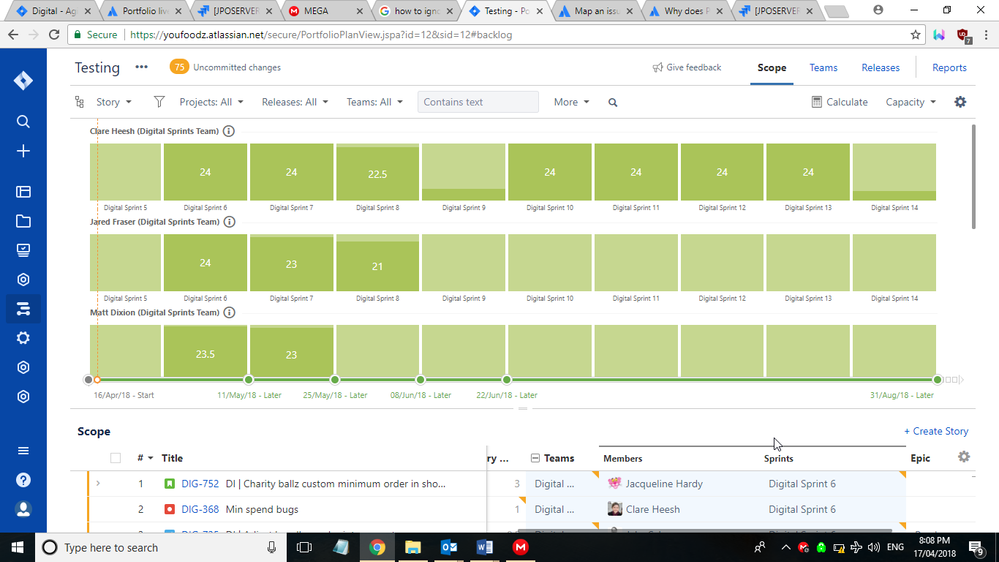Open plan settings gear in toolbar
Image resolution: width=999 pixels, height=562 pixels.
pos(960,102)
